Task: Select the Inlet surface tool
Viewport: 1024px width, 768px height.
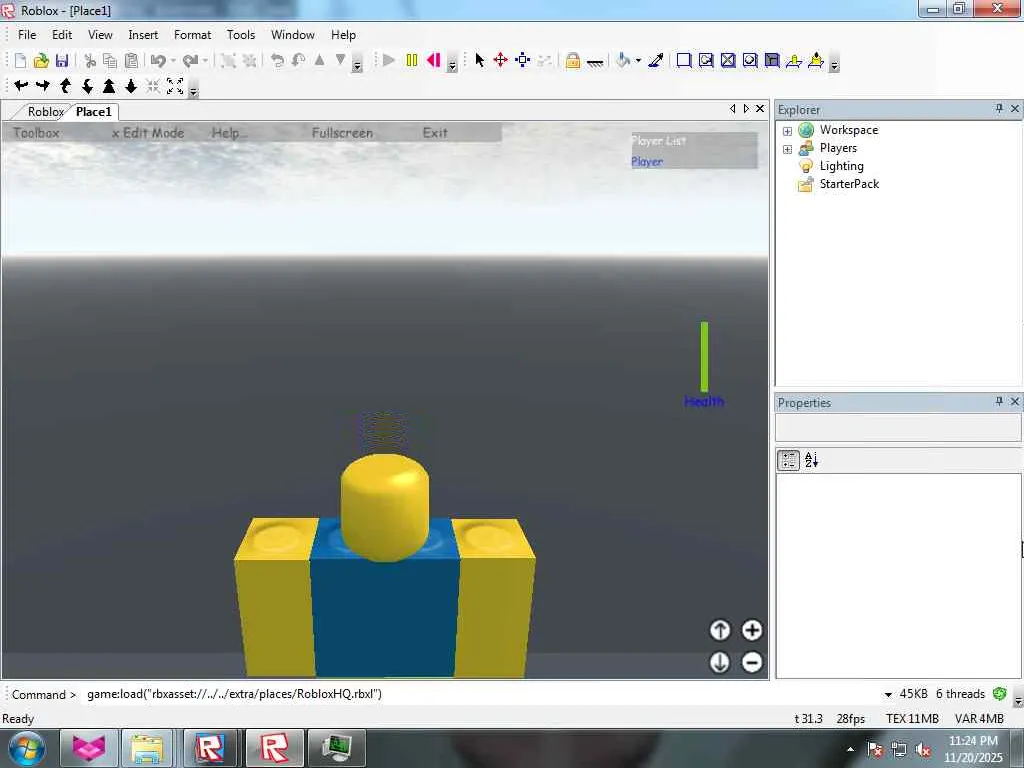Action: pyautogui.click(x=750, y=61)
